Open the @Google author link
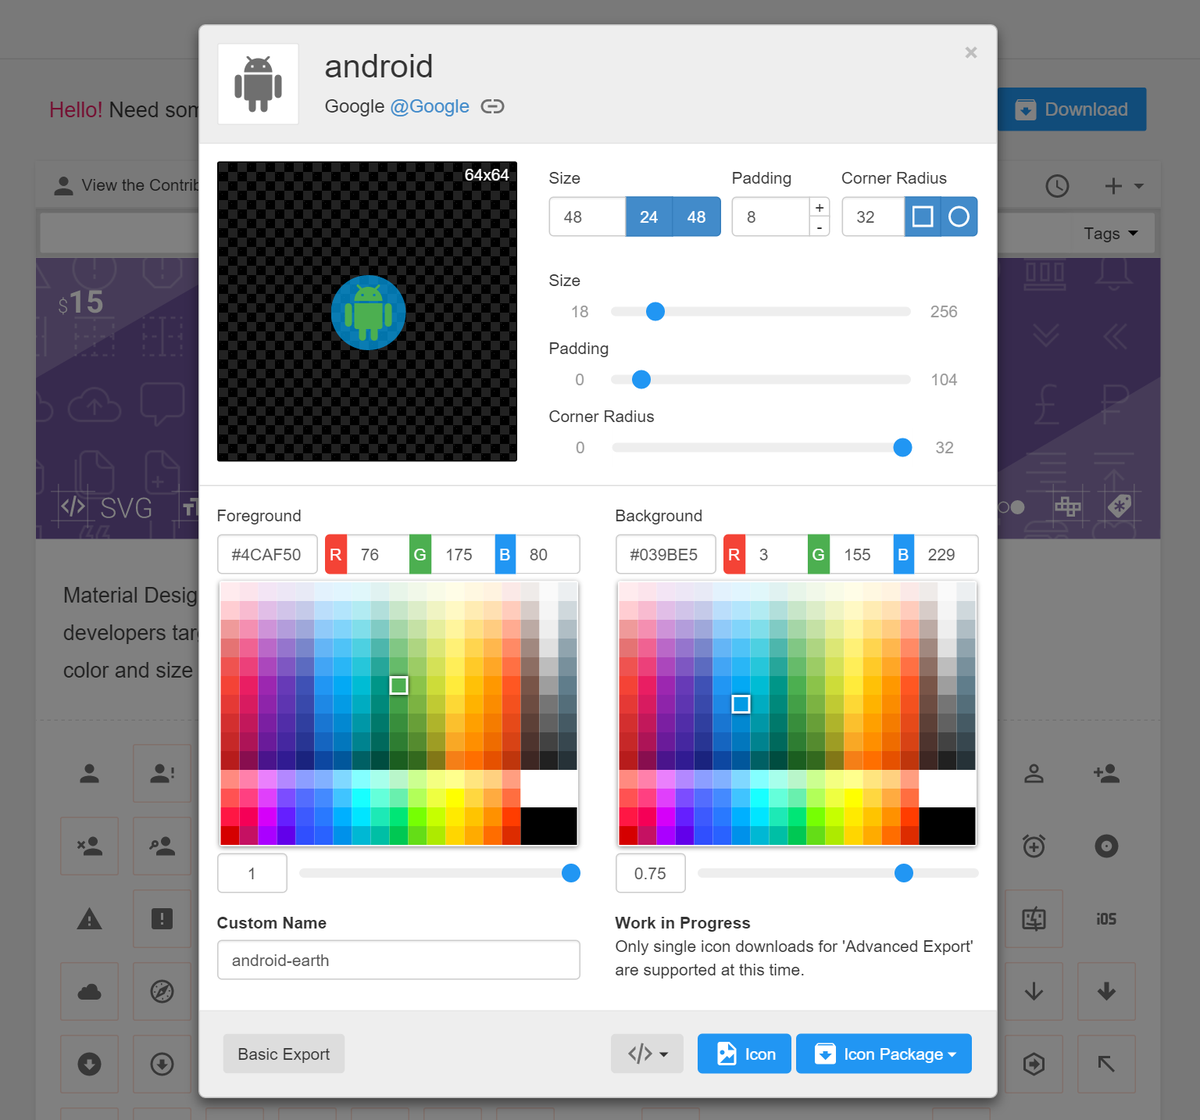The height and width of the screenshot is (1120, 1200). point(429,106)
